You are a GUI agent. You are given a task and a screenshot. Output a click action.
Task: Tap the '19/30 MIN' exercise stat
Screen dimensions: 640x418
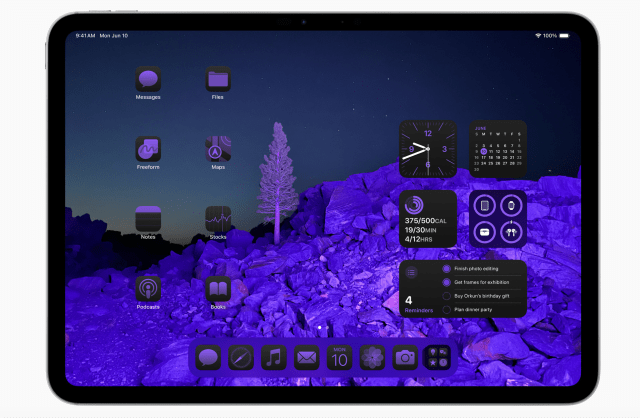click(420, 230)
